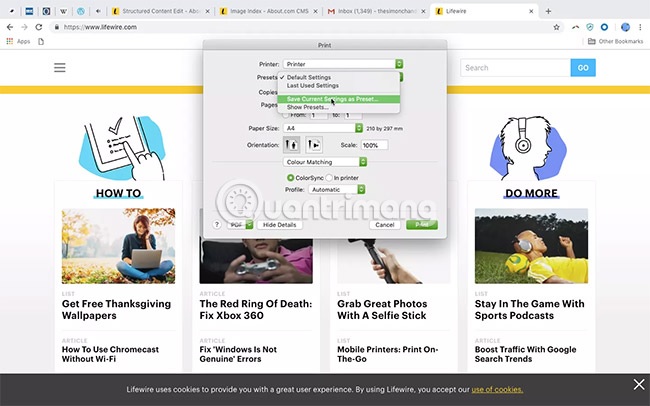Viewport: 650px width, 406px height.
Task: Open the Chrome three-dot menu
Action: (x=640, y=27)
